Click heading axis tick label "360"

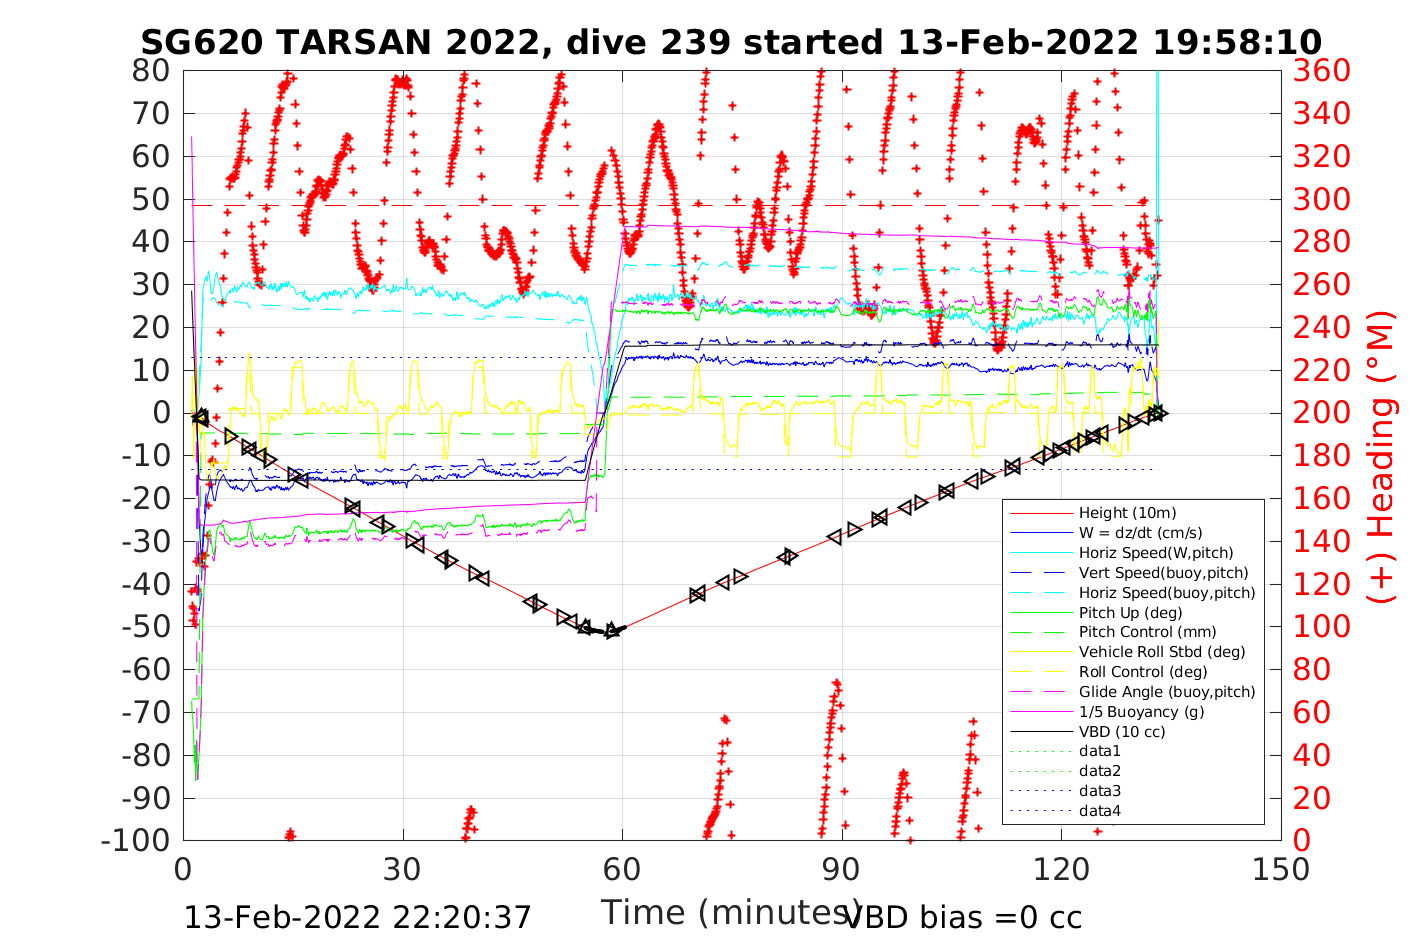tap(1321, 70)
